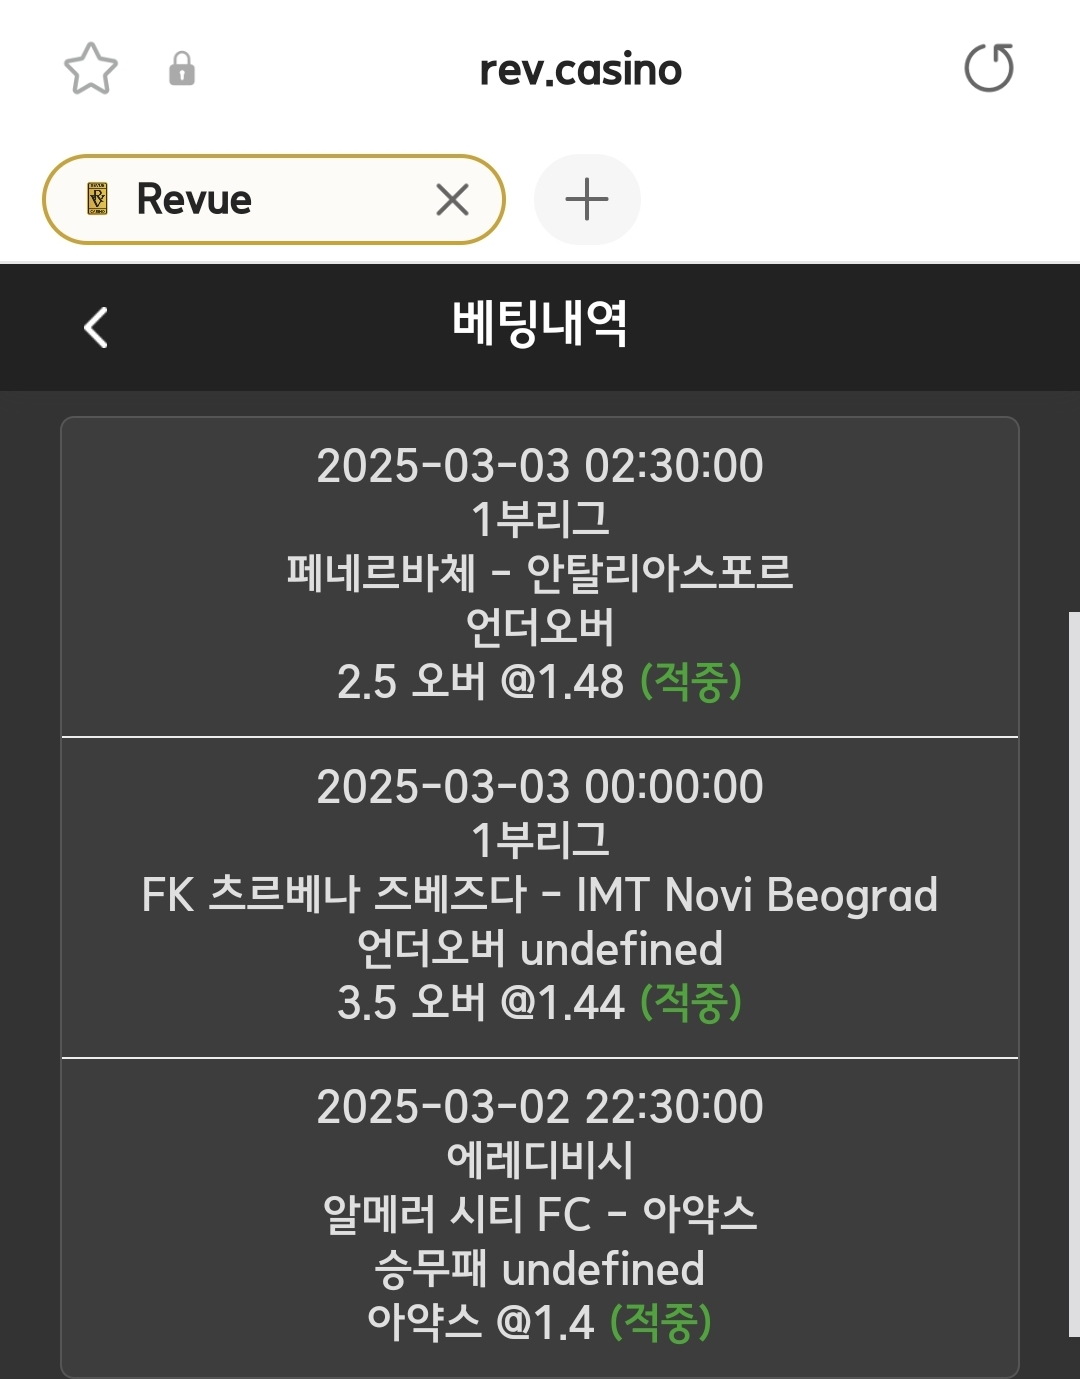Close the Revue tab
1080x1379 pixels.
452,200
